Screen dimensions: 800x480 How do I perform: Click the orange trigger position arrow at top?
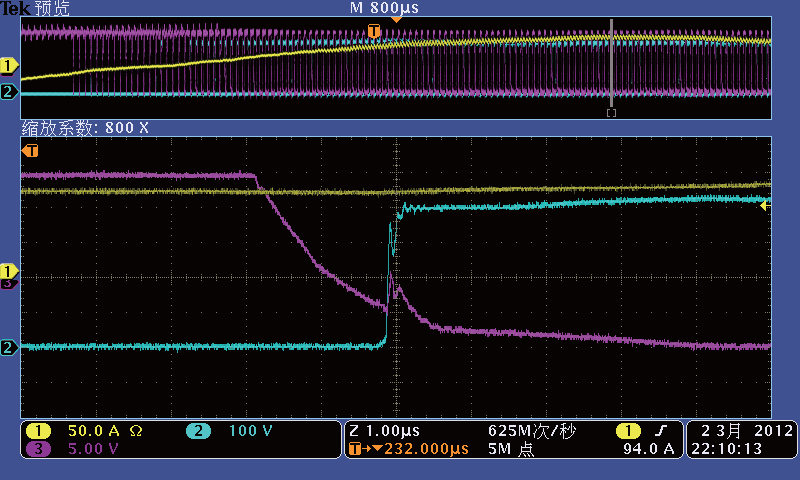[396, 20]
